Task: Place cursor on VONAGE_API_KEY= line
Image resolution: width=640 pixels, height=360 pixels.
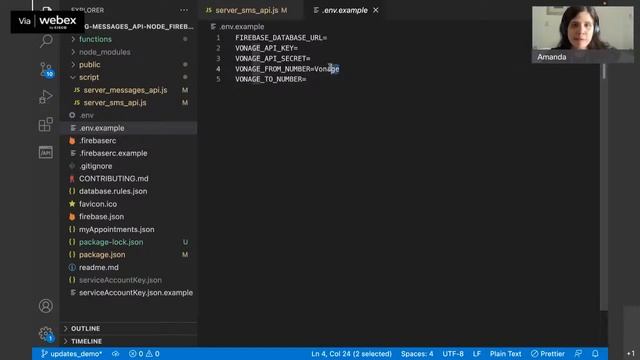Action: pos(266,48)
